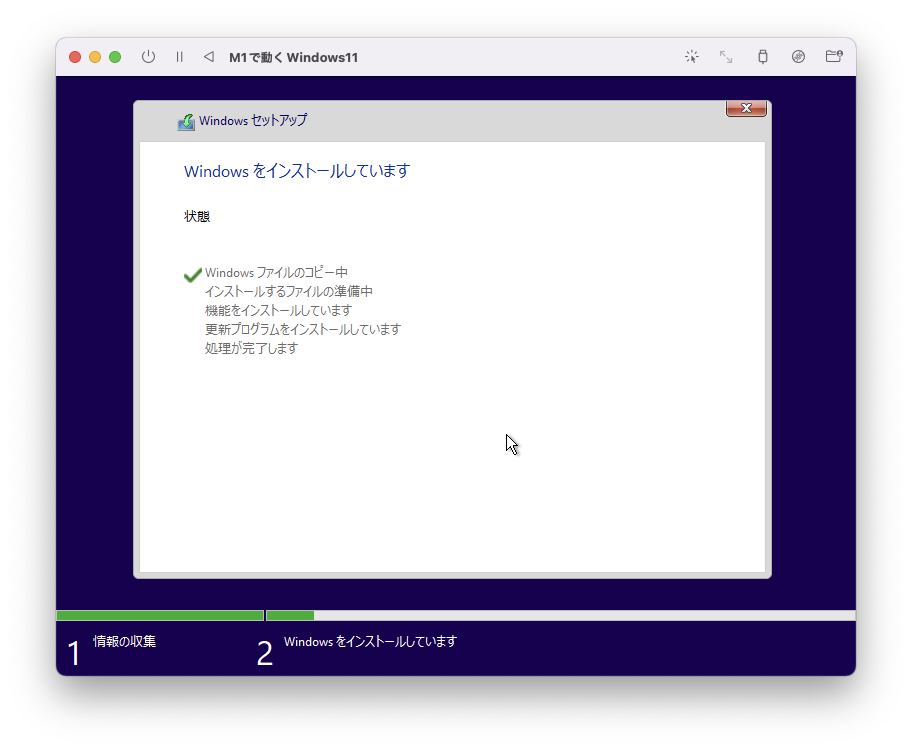Close the UTM window with the red button

click(x=75, y=57)
